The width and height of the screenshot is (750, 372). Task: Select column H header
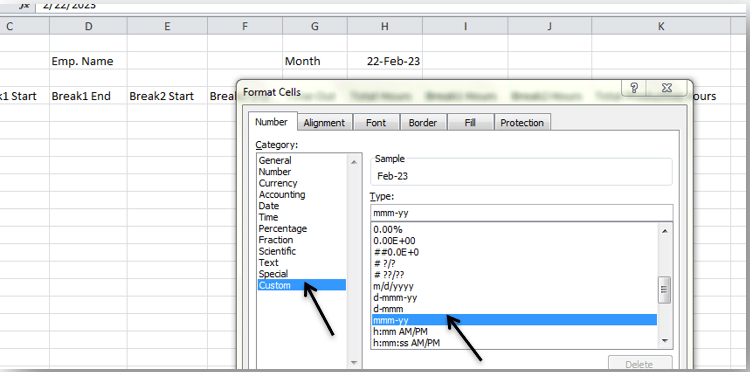click(385, 26)
